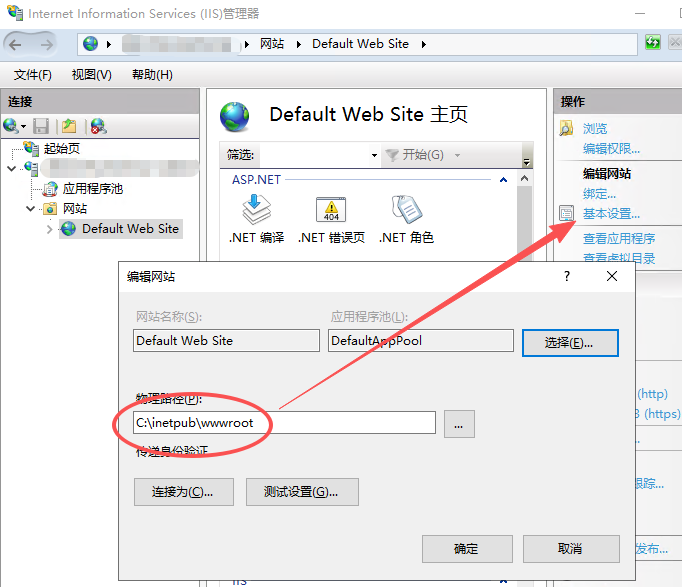The width and height of the screenshot is (682, 587).
Task: Select 网站 node in the connections tree
Action: 75,209
